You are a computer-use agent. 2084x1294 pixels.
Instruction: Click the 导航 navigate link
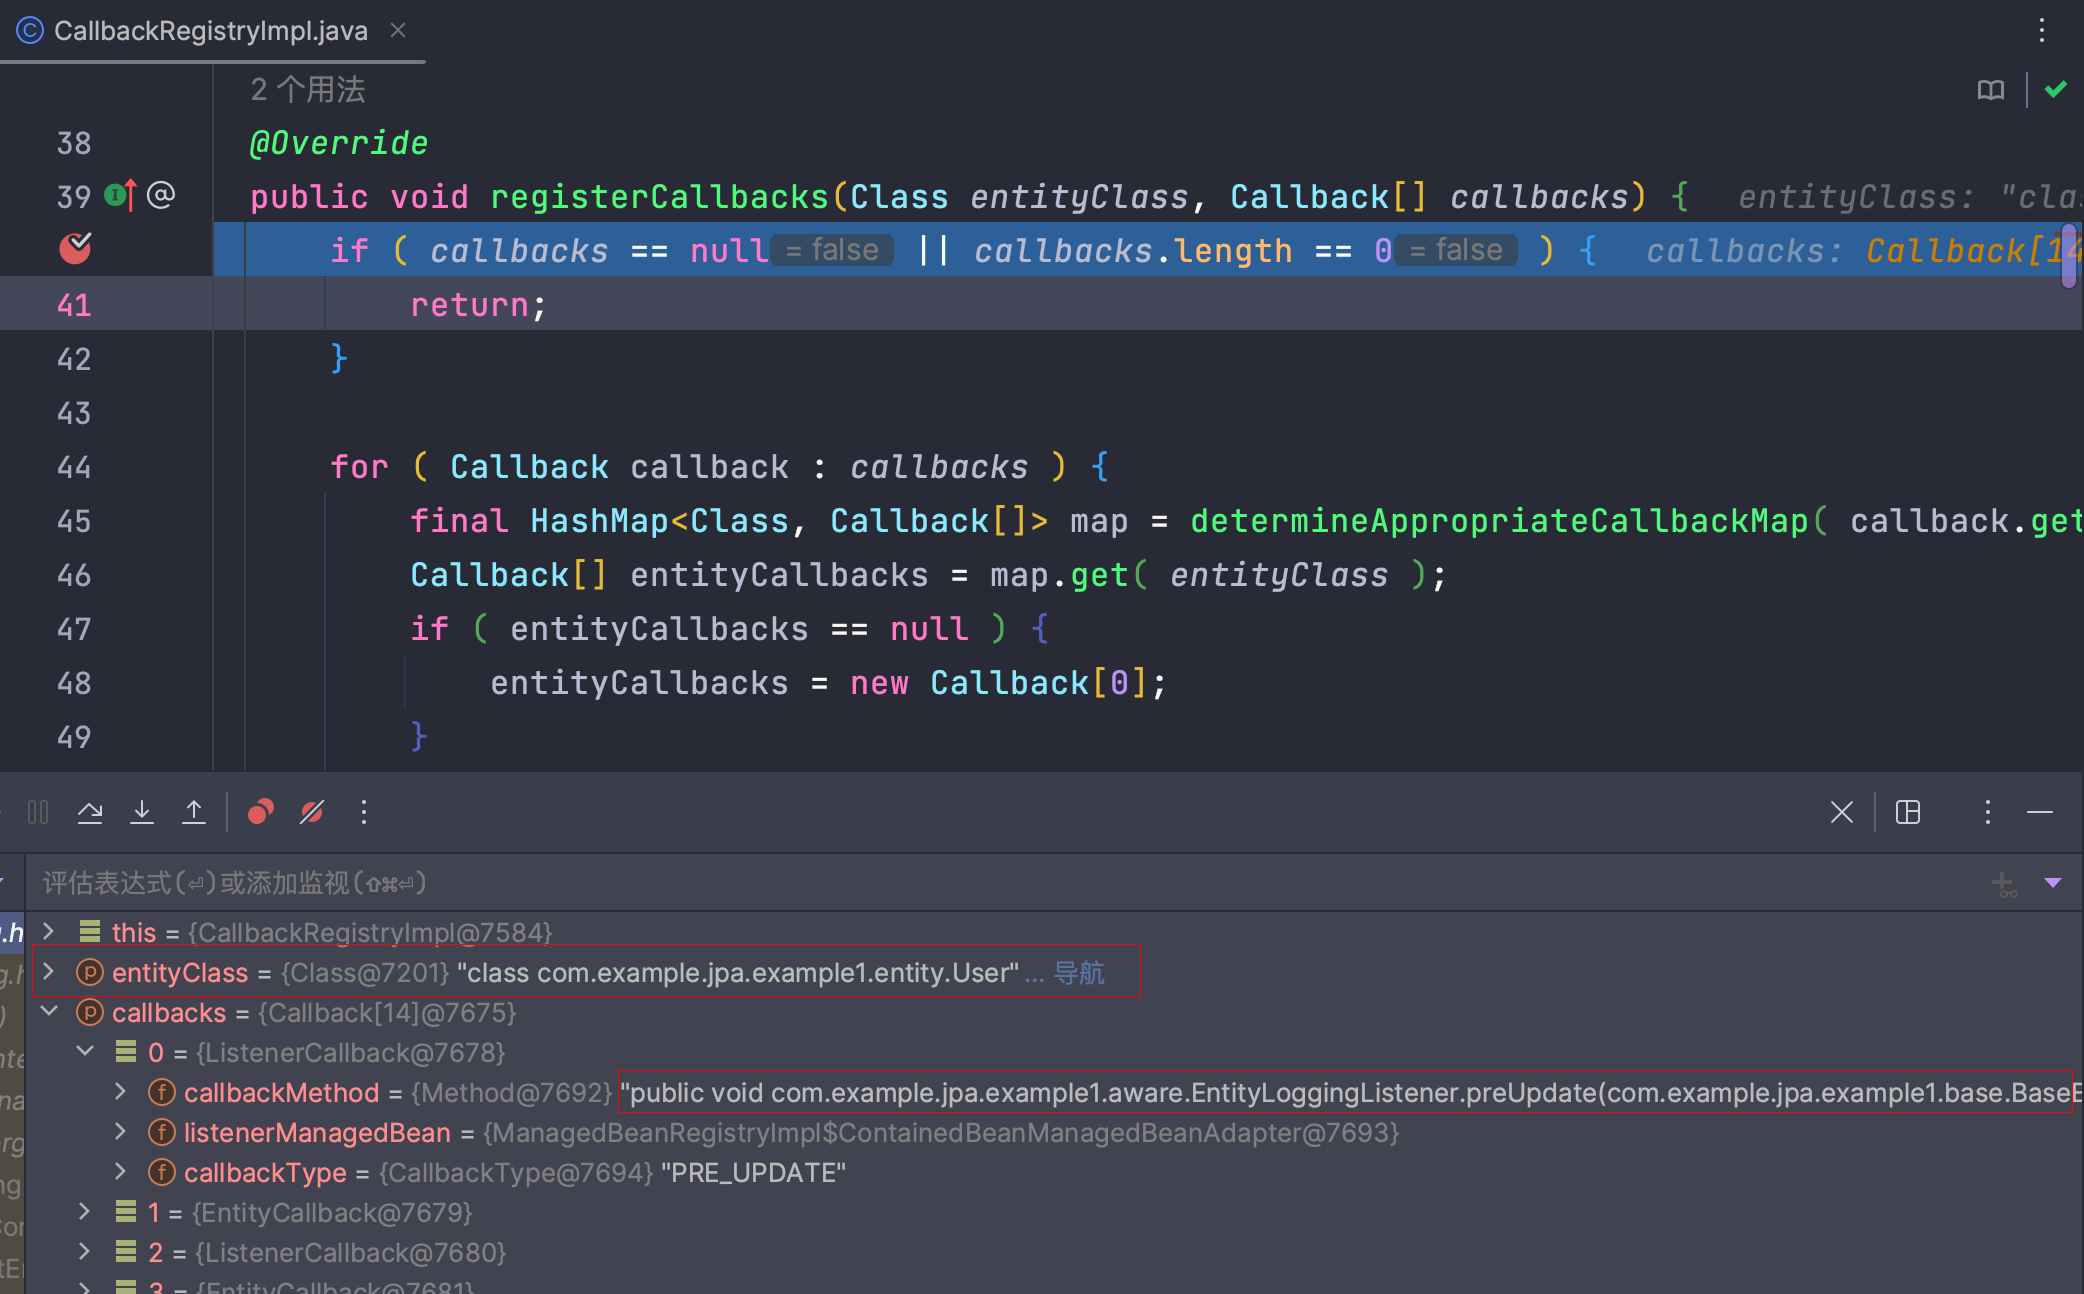(x=1079, y=973)
